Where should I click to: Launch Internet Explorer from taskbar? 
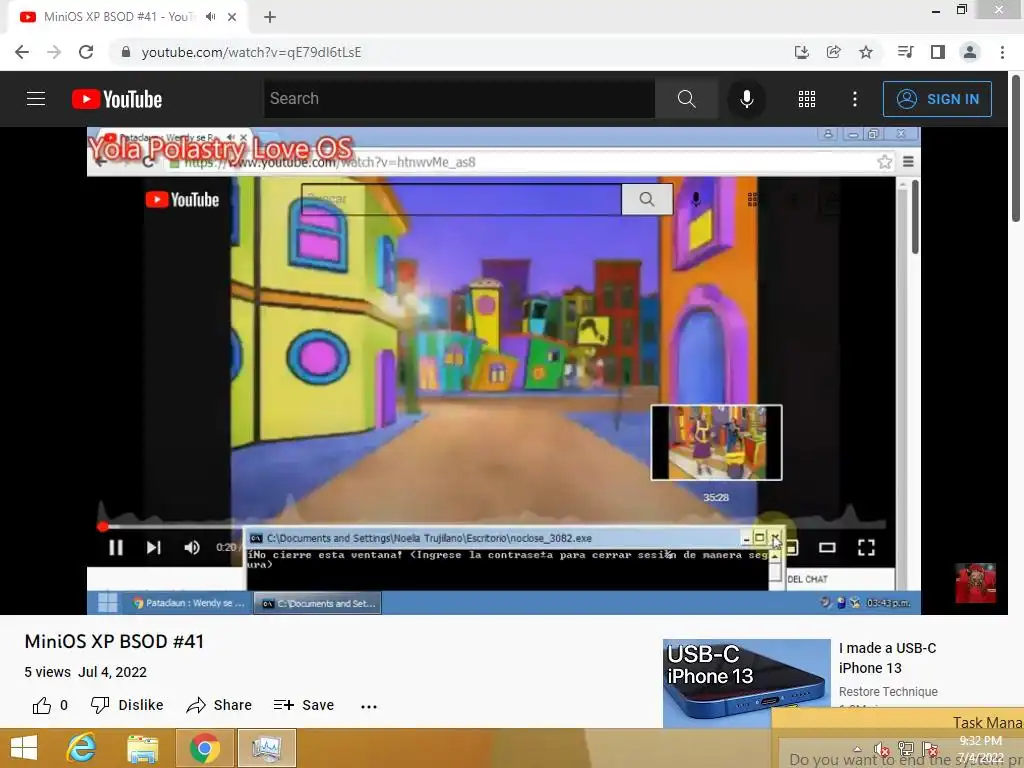point(82,748)
